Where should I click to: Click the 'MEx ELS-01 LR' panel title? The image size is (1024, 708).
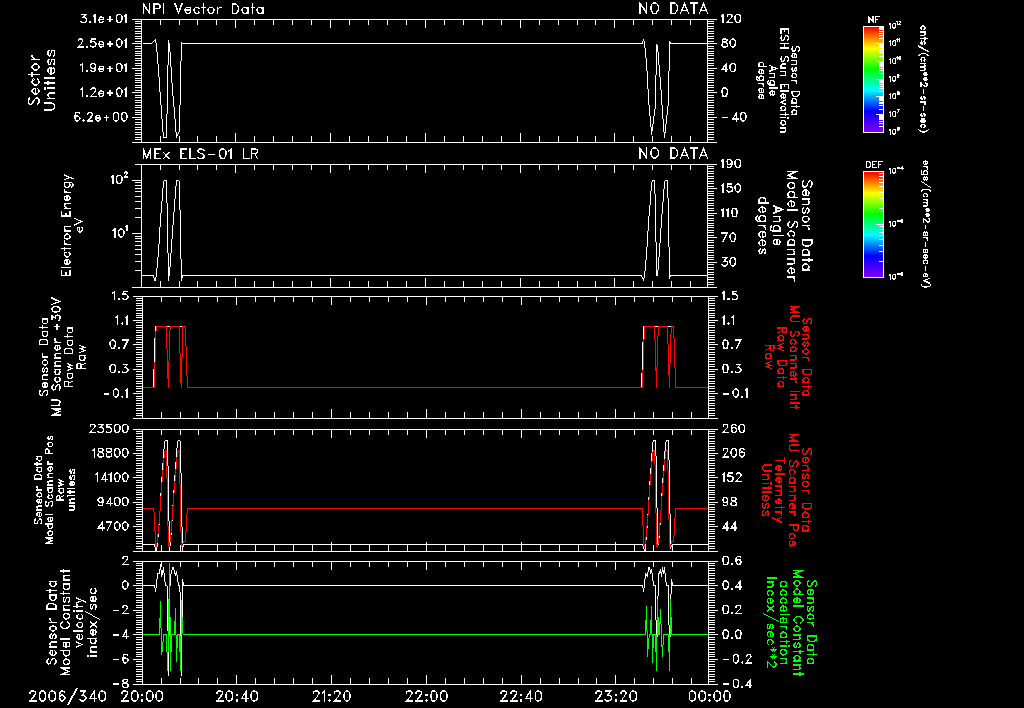(x=200, y=153)
